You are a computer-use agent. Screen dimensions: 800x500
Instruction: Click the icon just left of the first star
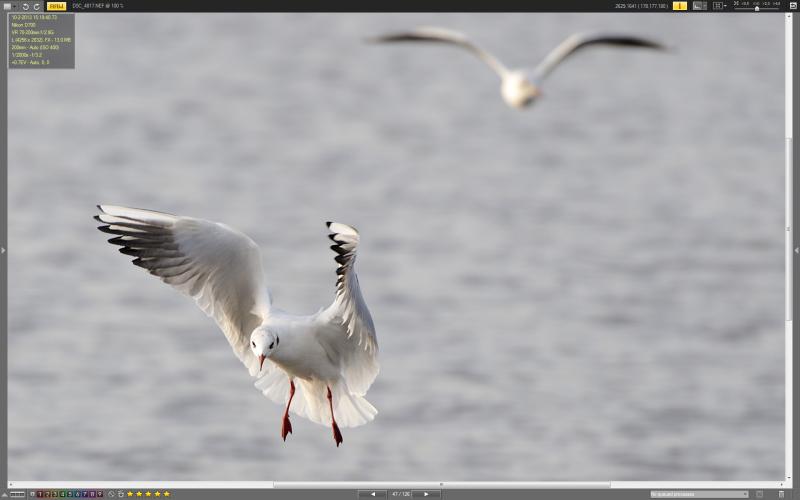[121, 494]
